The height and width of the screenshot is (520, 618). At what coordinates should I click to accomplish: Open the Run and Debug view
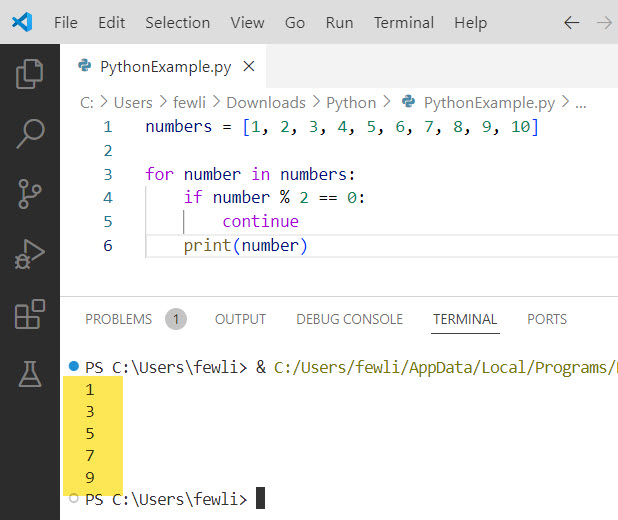coord(30,254)
